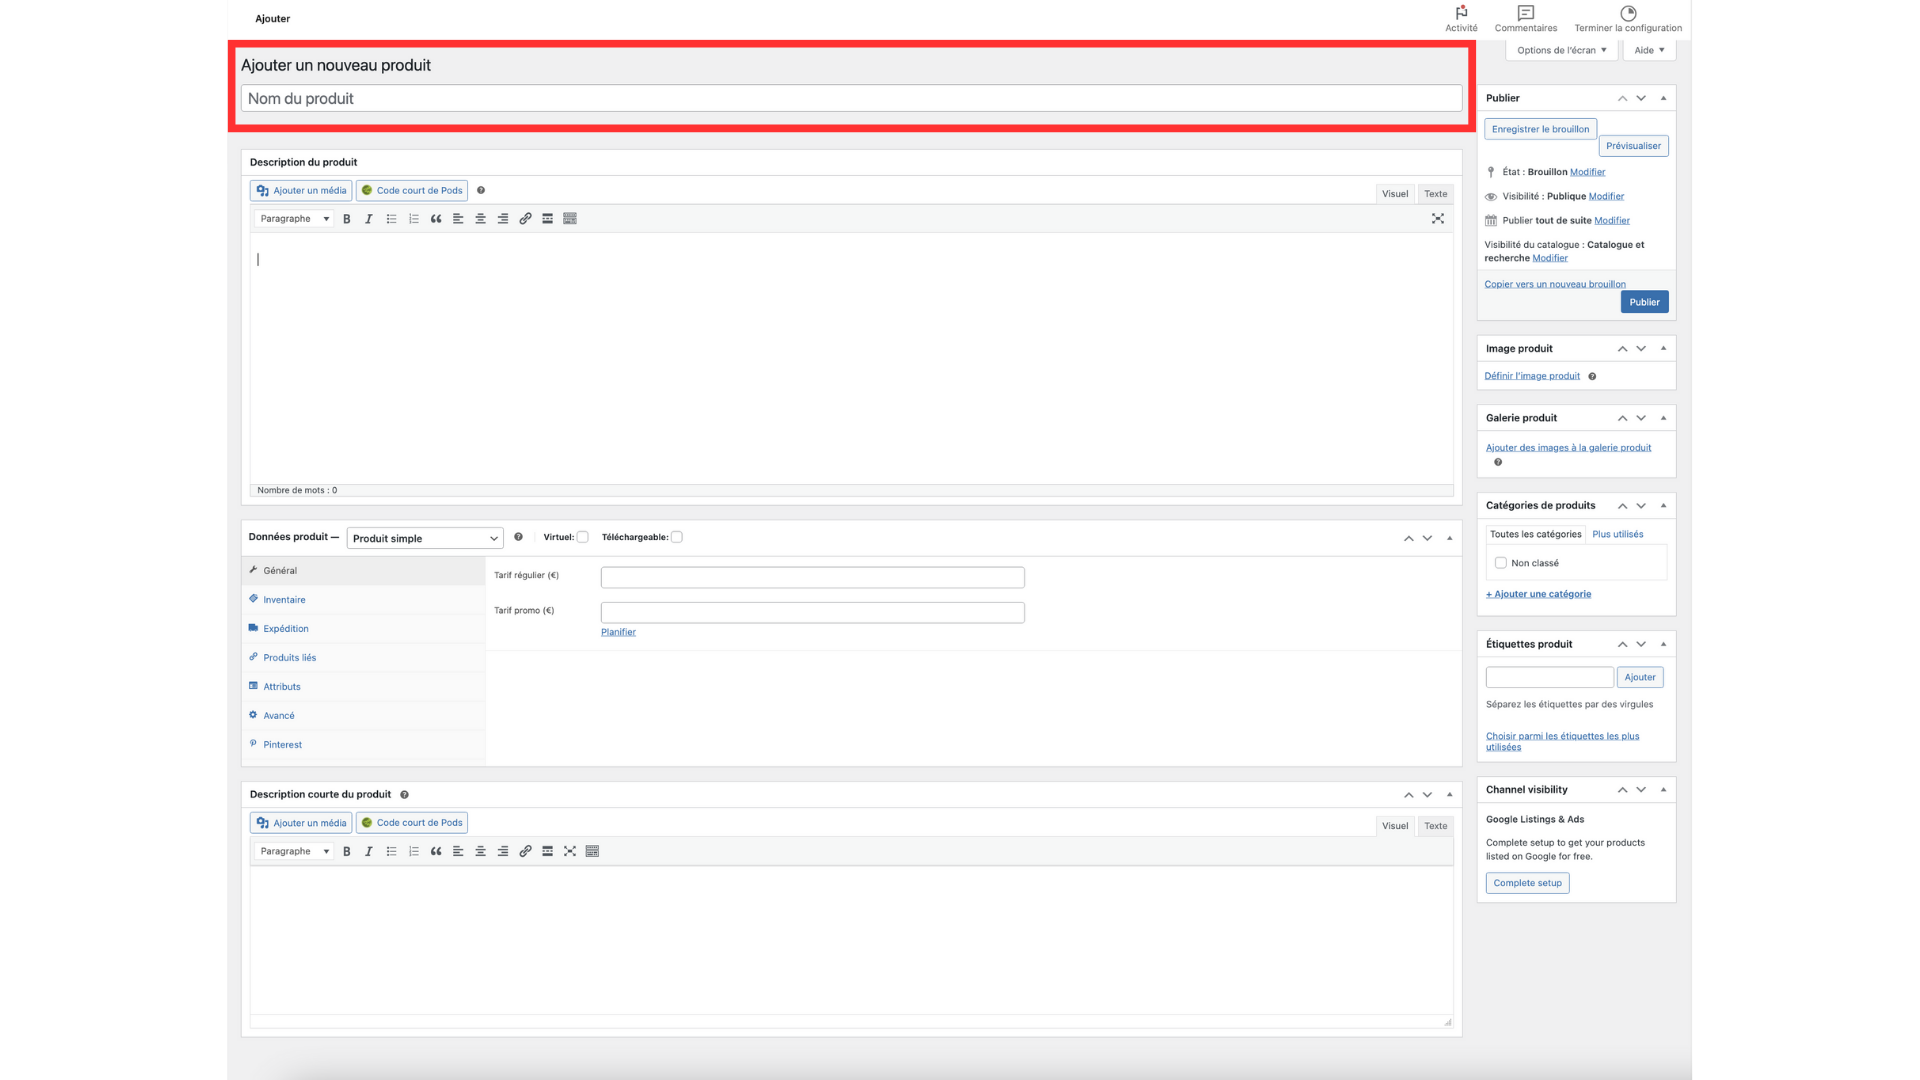Open the Produit simple product type dropdown
This screenshot has width=1920, height=1080.
click(x=425, y=538)
